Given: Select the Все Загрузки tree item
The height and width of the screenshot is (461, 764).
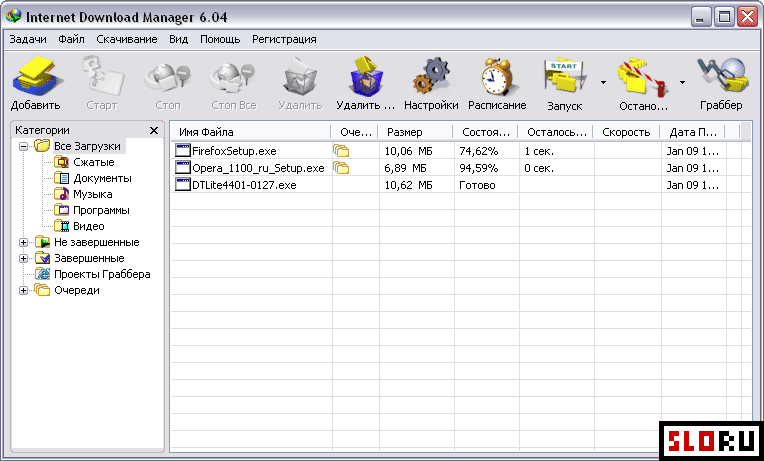Looking at the screenshot, I should (x=87, y=146).
